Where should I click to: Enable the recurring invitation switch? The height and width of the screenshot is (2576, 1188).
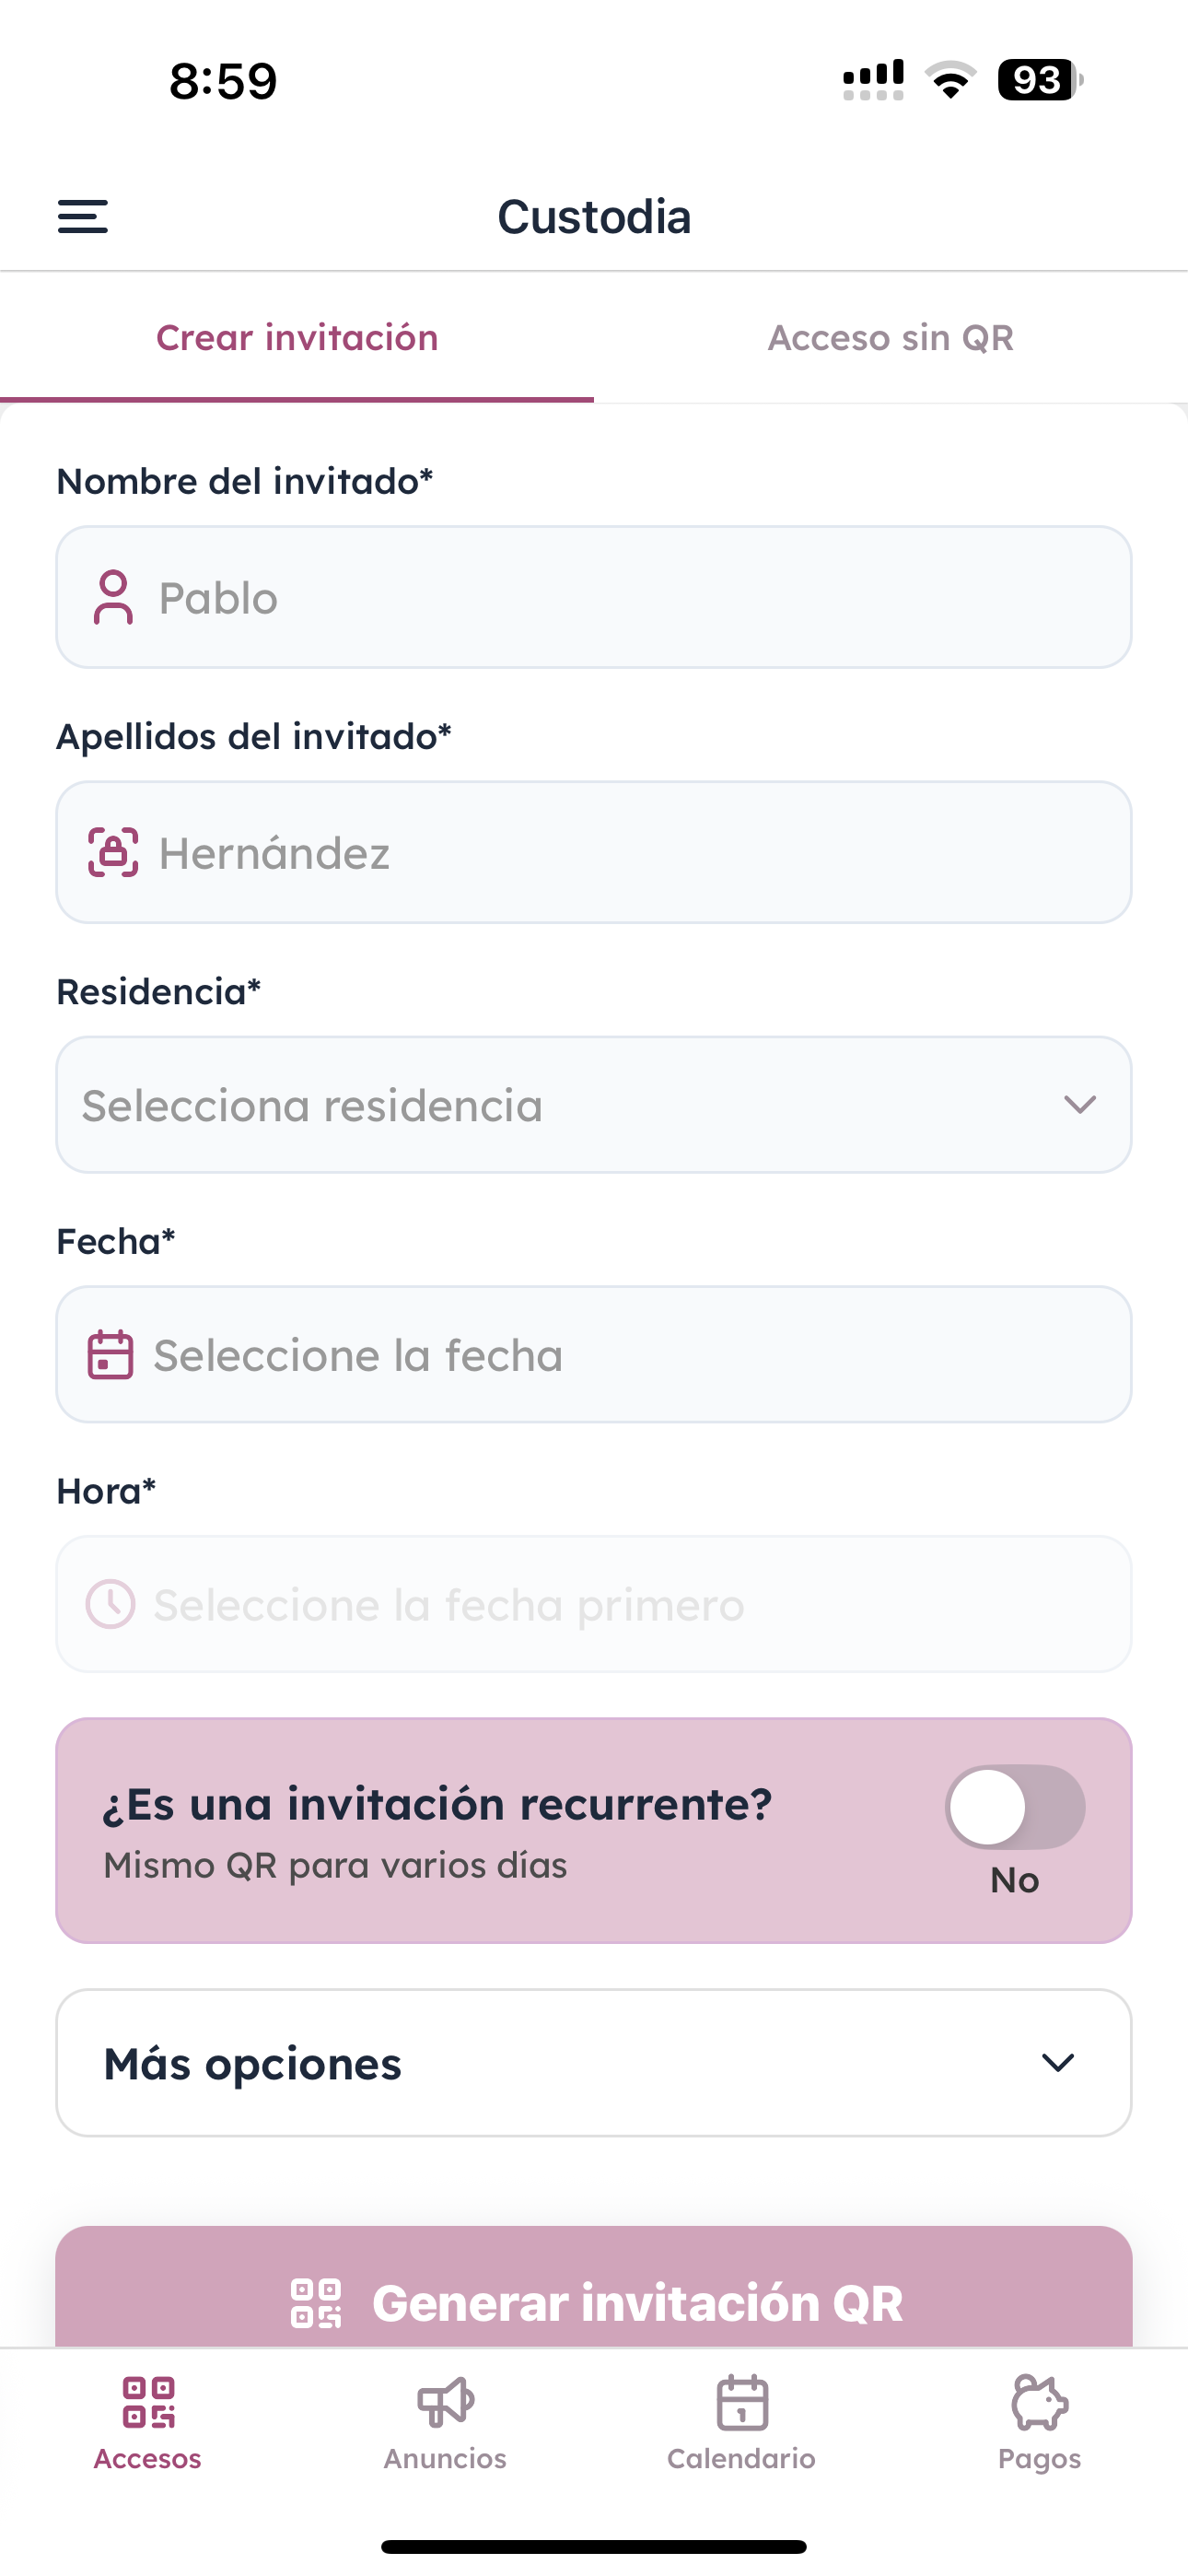[x=1015, y=1807]
